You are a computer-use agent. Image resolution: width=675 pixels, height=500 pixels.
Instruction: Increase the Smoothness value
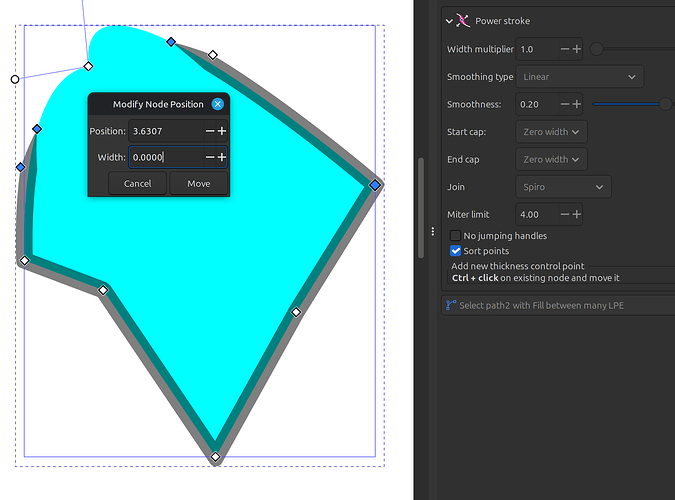coord(577,104)
